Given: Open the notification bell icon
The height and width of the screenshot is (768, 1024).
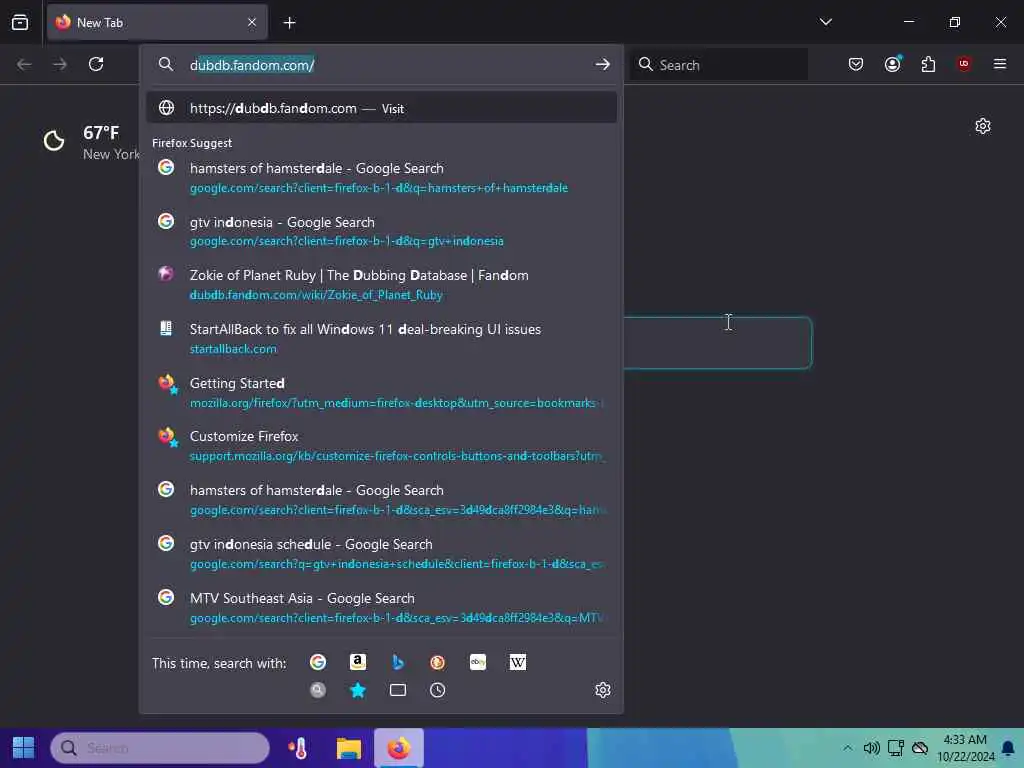Looking at the screenshot, I should 1008,748.
